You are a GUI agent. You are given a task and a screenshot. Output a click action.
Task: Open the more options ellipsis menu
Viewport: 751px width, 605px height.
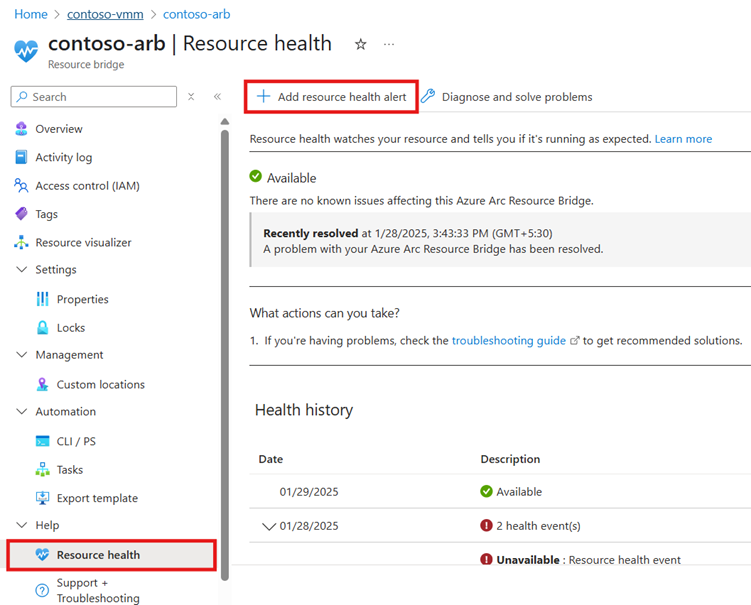pos(389,45)
